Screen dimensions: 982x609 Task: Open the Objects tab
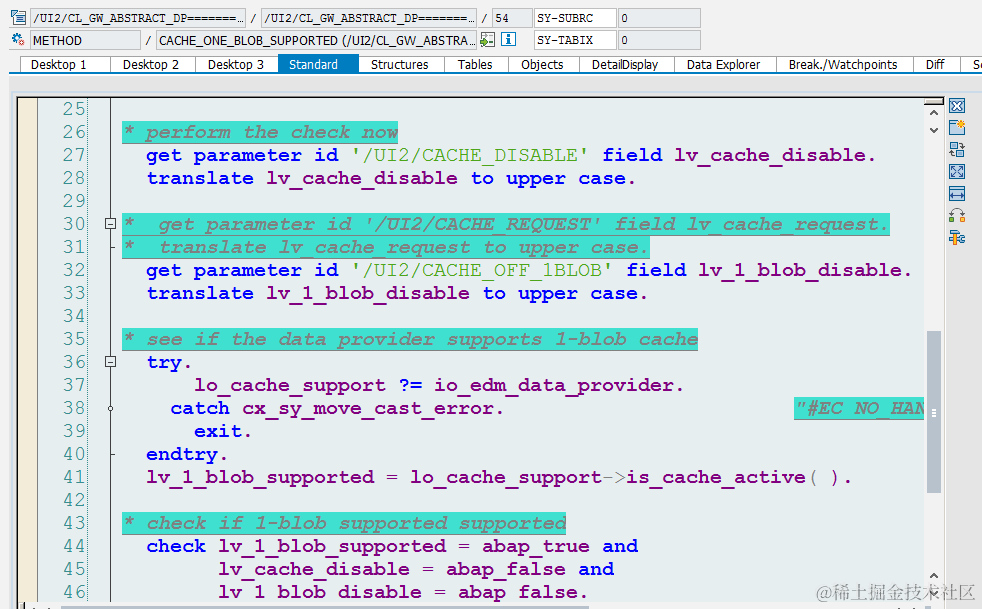point(543,65)
